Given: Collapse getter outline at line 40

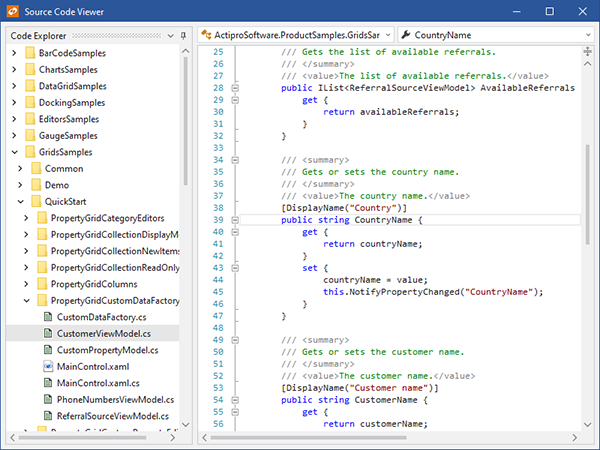Looking at the screenshot, I should (x=235, y=232).
